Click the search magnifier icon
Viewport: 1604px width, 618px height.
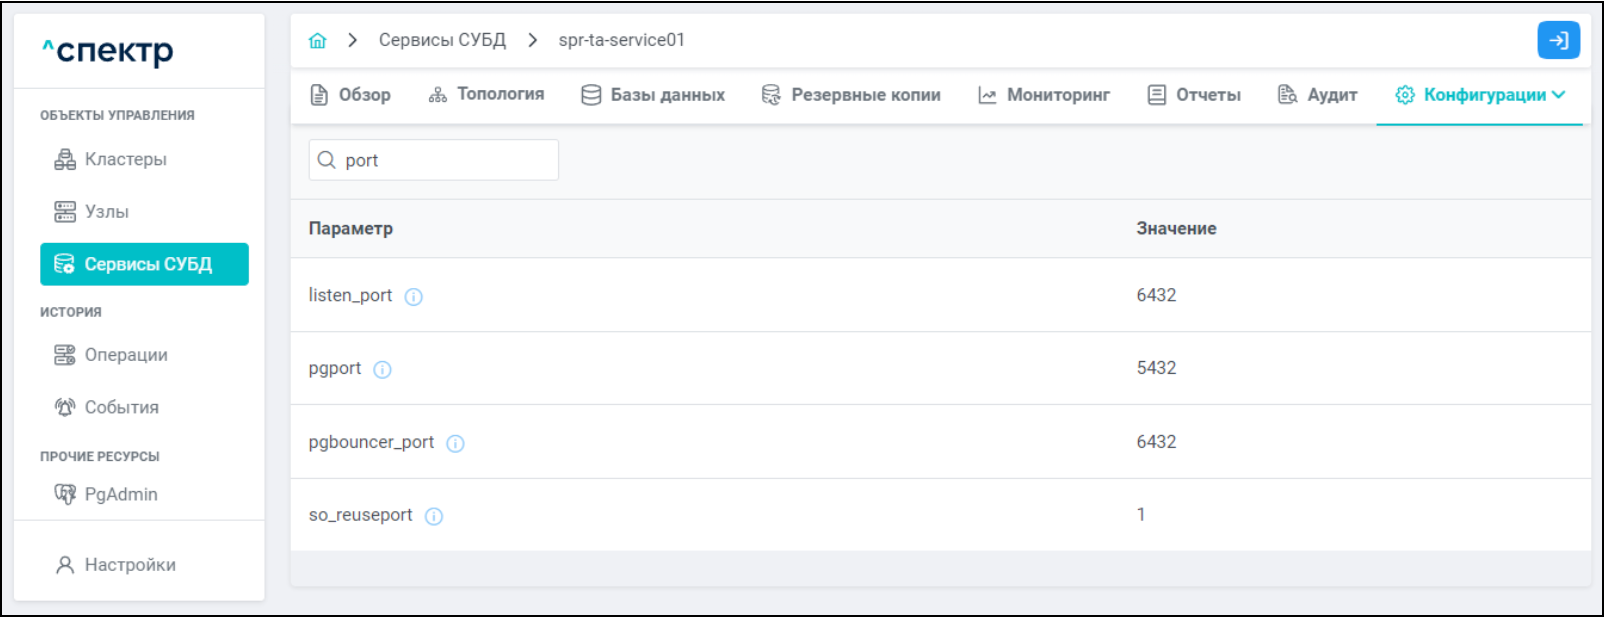coord(327,160)
